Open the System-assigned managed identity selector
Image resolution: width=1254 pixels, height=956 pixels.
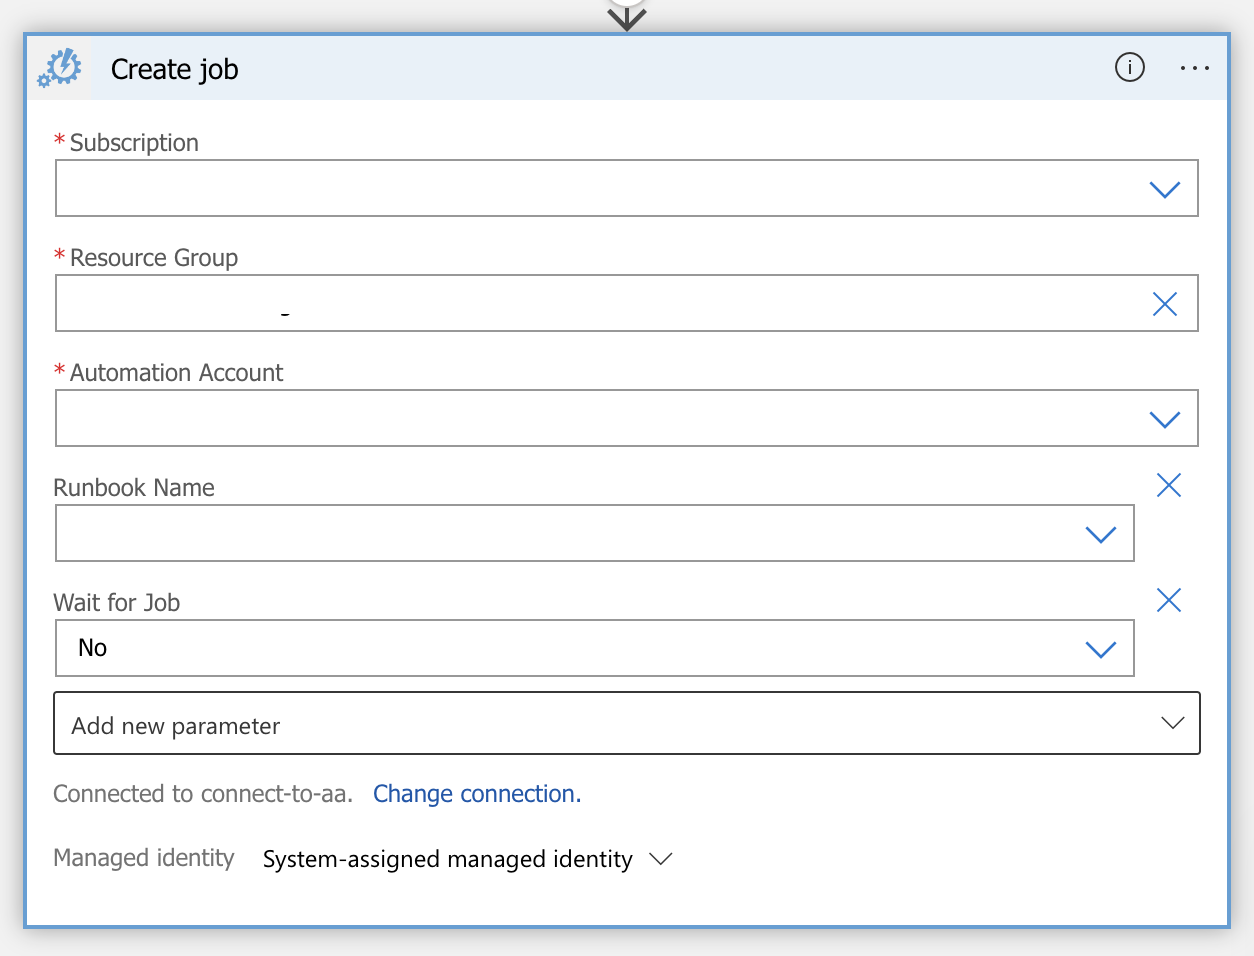point(466,859)
